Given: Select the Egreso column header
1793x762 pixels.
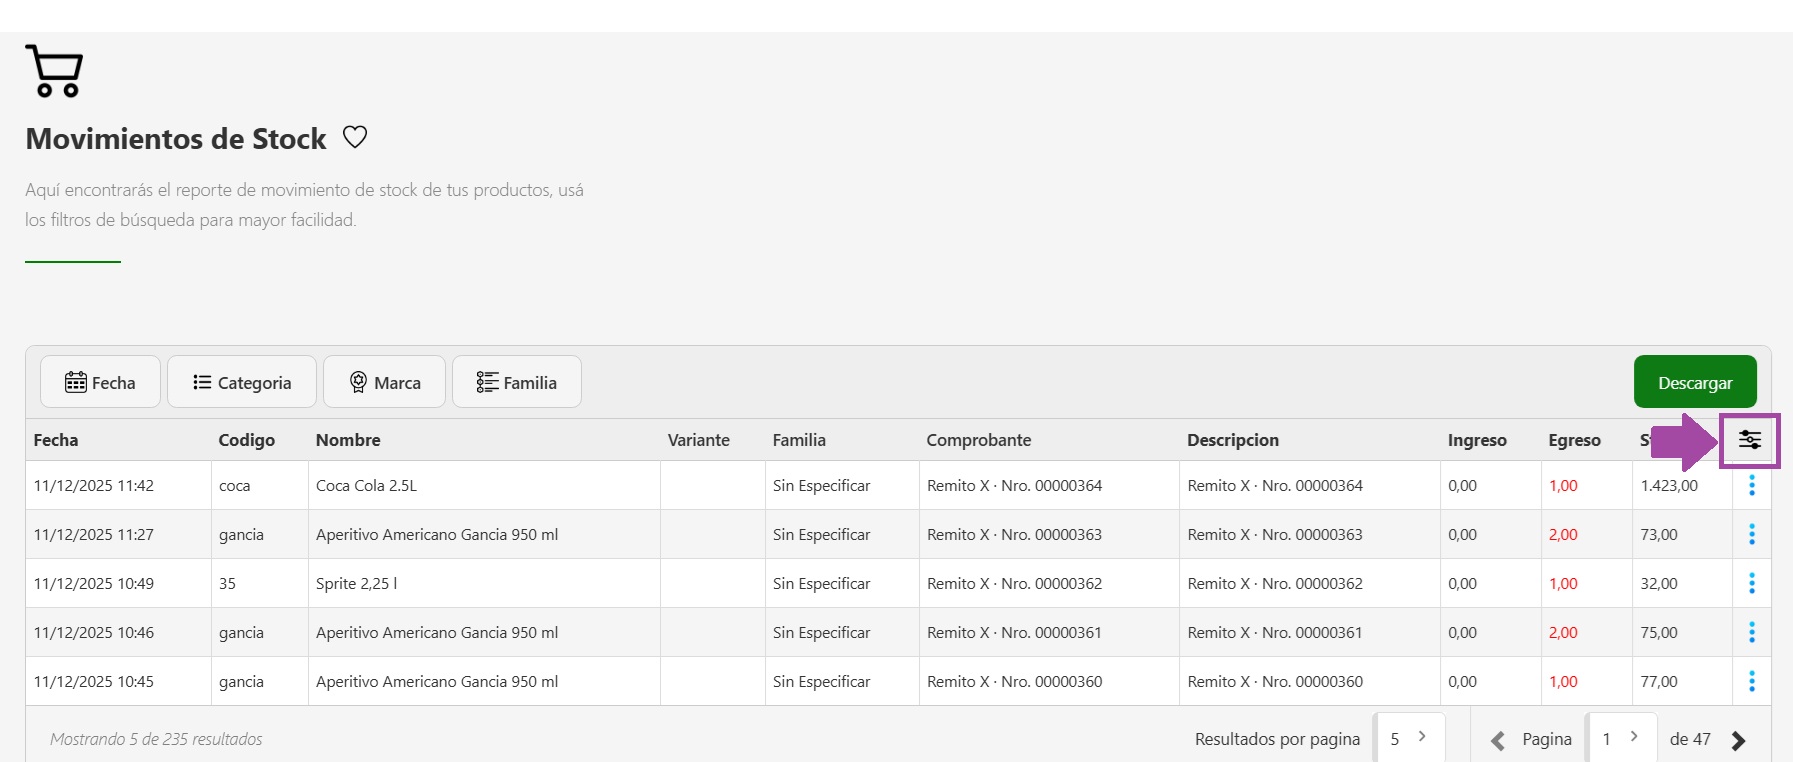Looking at the screenshot, I should (1574, 440).
